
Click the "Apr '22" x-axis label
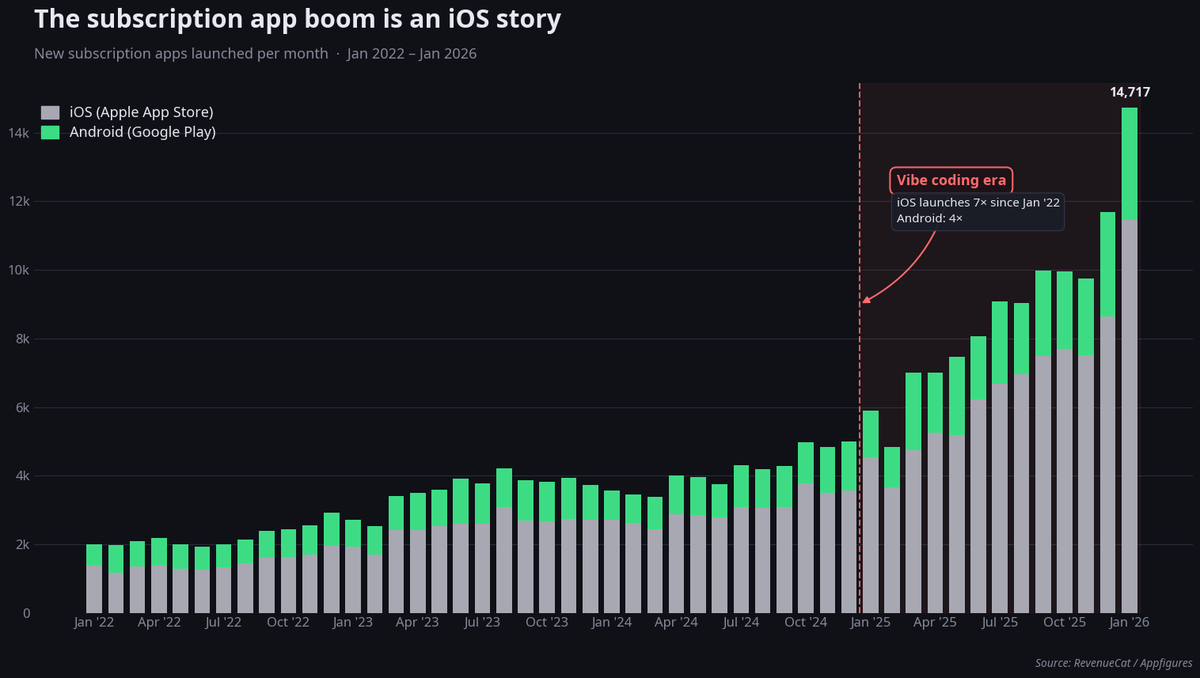click(x=159, y=623)
